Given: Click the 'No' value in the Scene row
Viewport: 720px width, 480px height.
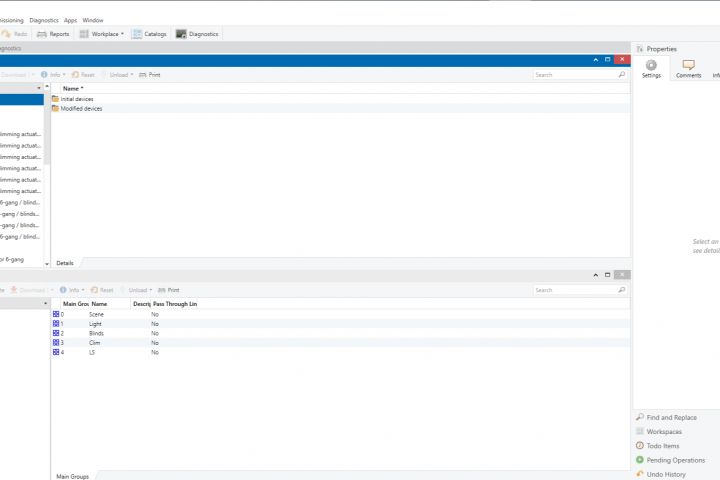Looking at the screenshot, I should coord(155,314).
